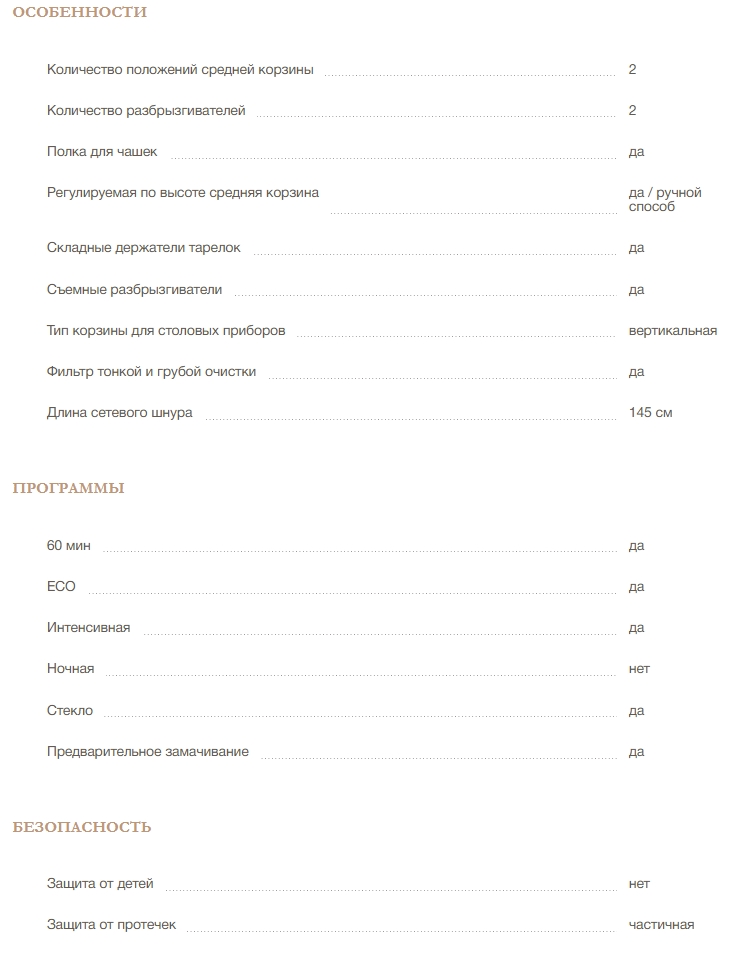Click Регулируемая по высоте средняя корзина text
The width and height of the screenshot is (739, 962).
[x=183, y=193]
